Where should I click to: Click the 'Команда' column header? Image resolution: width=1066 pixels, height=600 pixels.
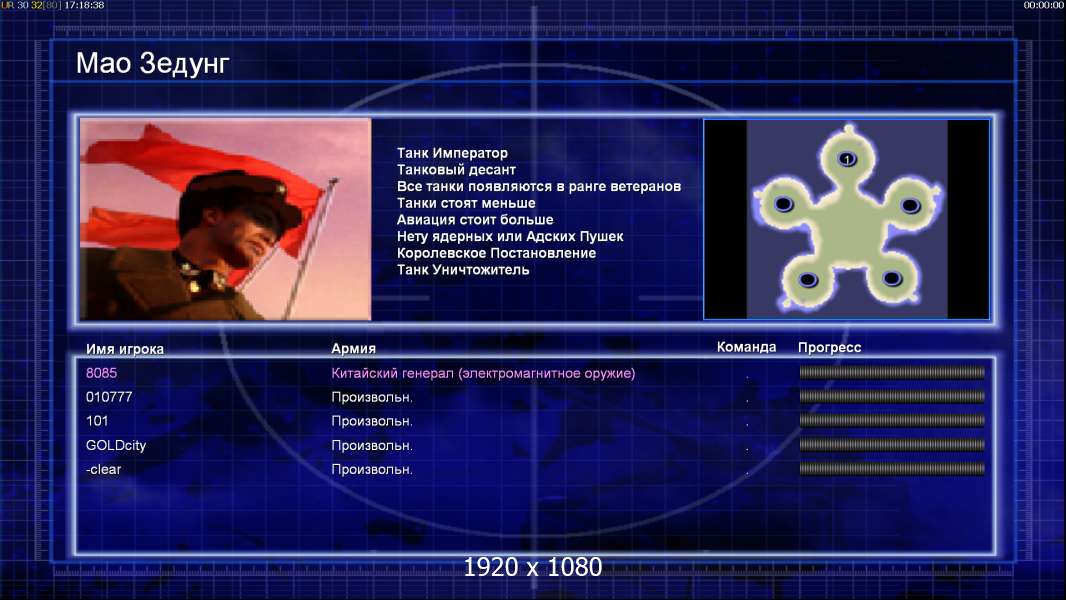[x=746, y=347]
